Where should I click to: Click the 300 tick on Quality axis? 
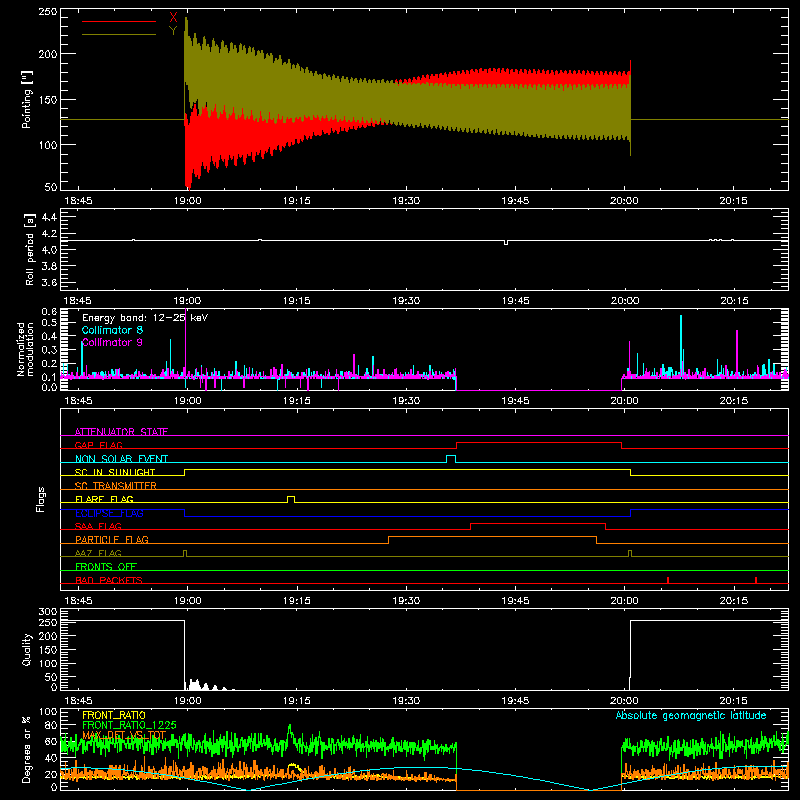coord(48,612)
